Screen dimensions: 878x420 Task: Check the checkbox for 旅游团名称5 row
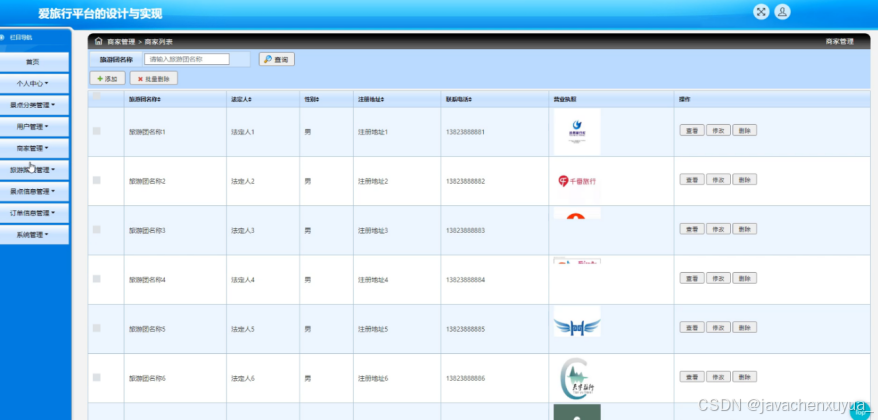[97, 328]
